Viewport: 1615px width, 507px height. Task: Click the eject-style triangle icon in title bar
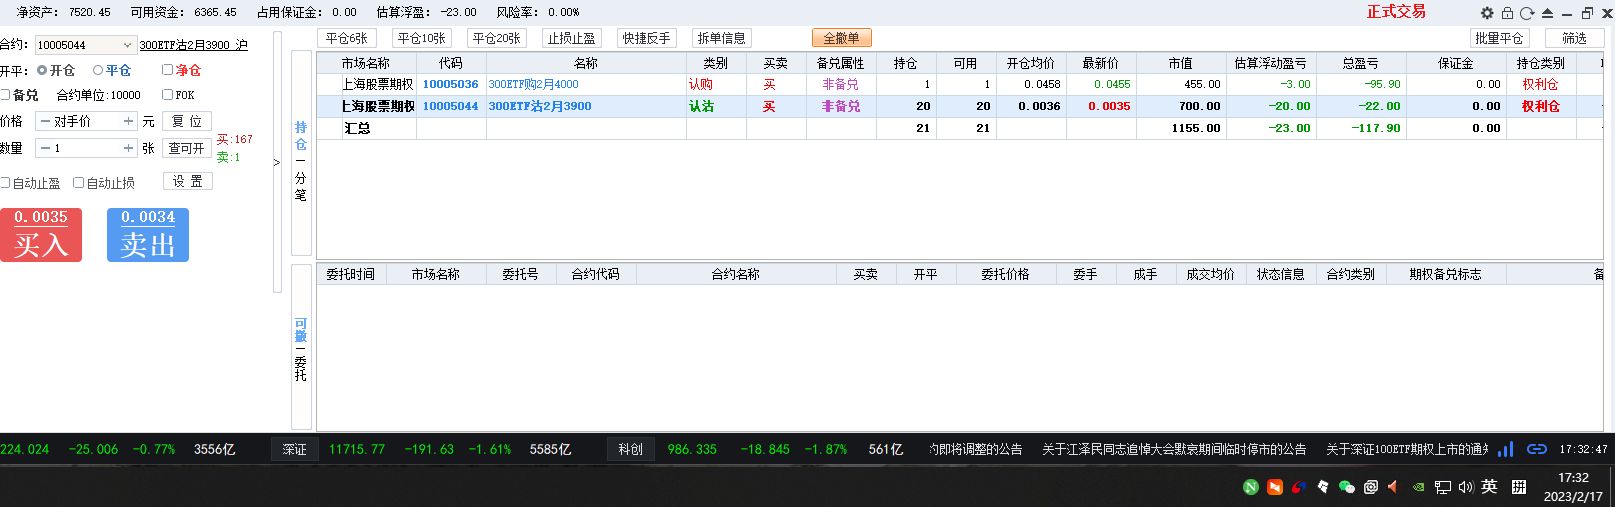(x=1547, y=13)
